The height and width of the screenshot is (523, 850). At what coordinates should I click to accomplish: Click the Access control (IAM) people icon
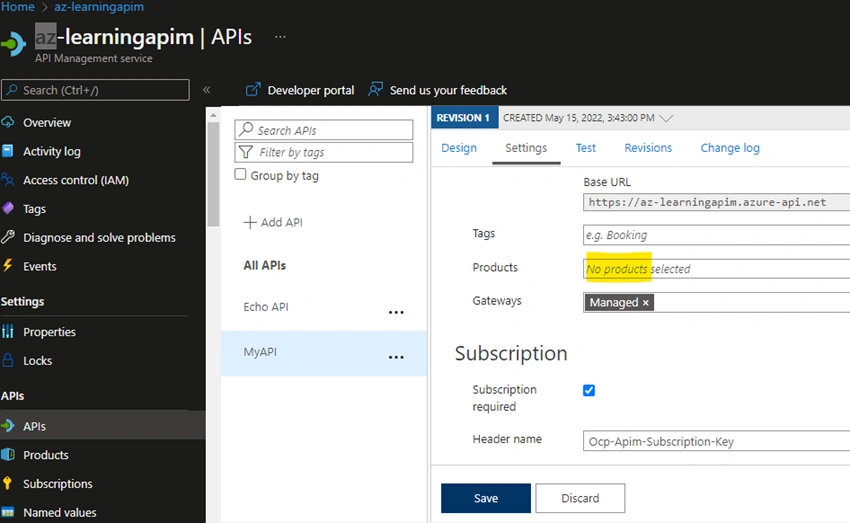pos(7,179)
